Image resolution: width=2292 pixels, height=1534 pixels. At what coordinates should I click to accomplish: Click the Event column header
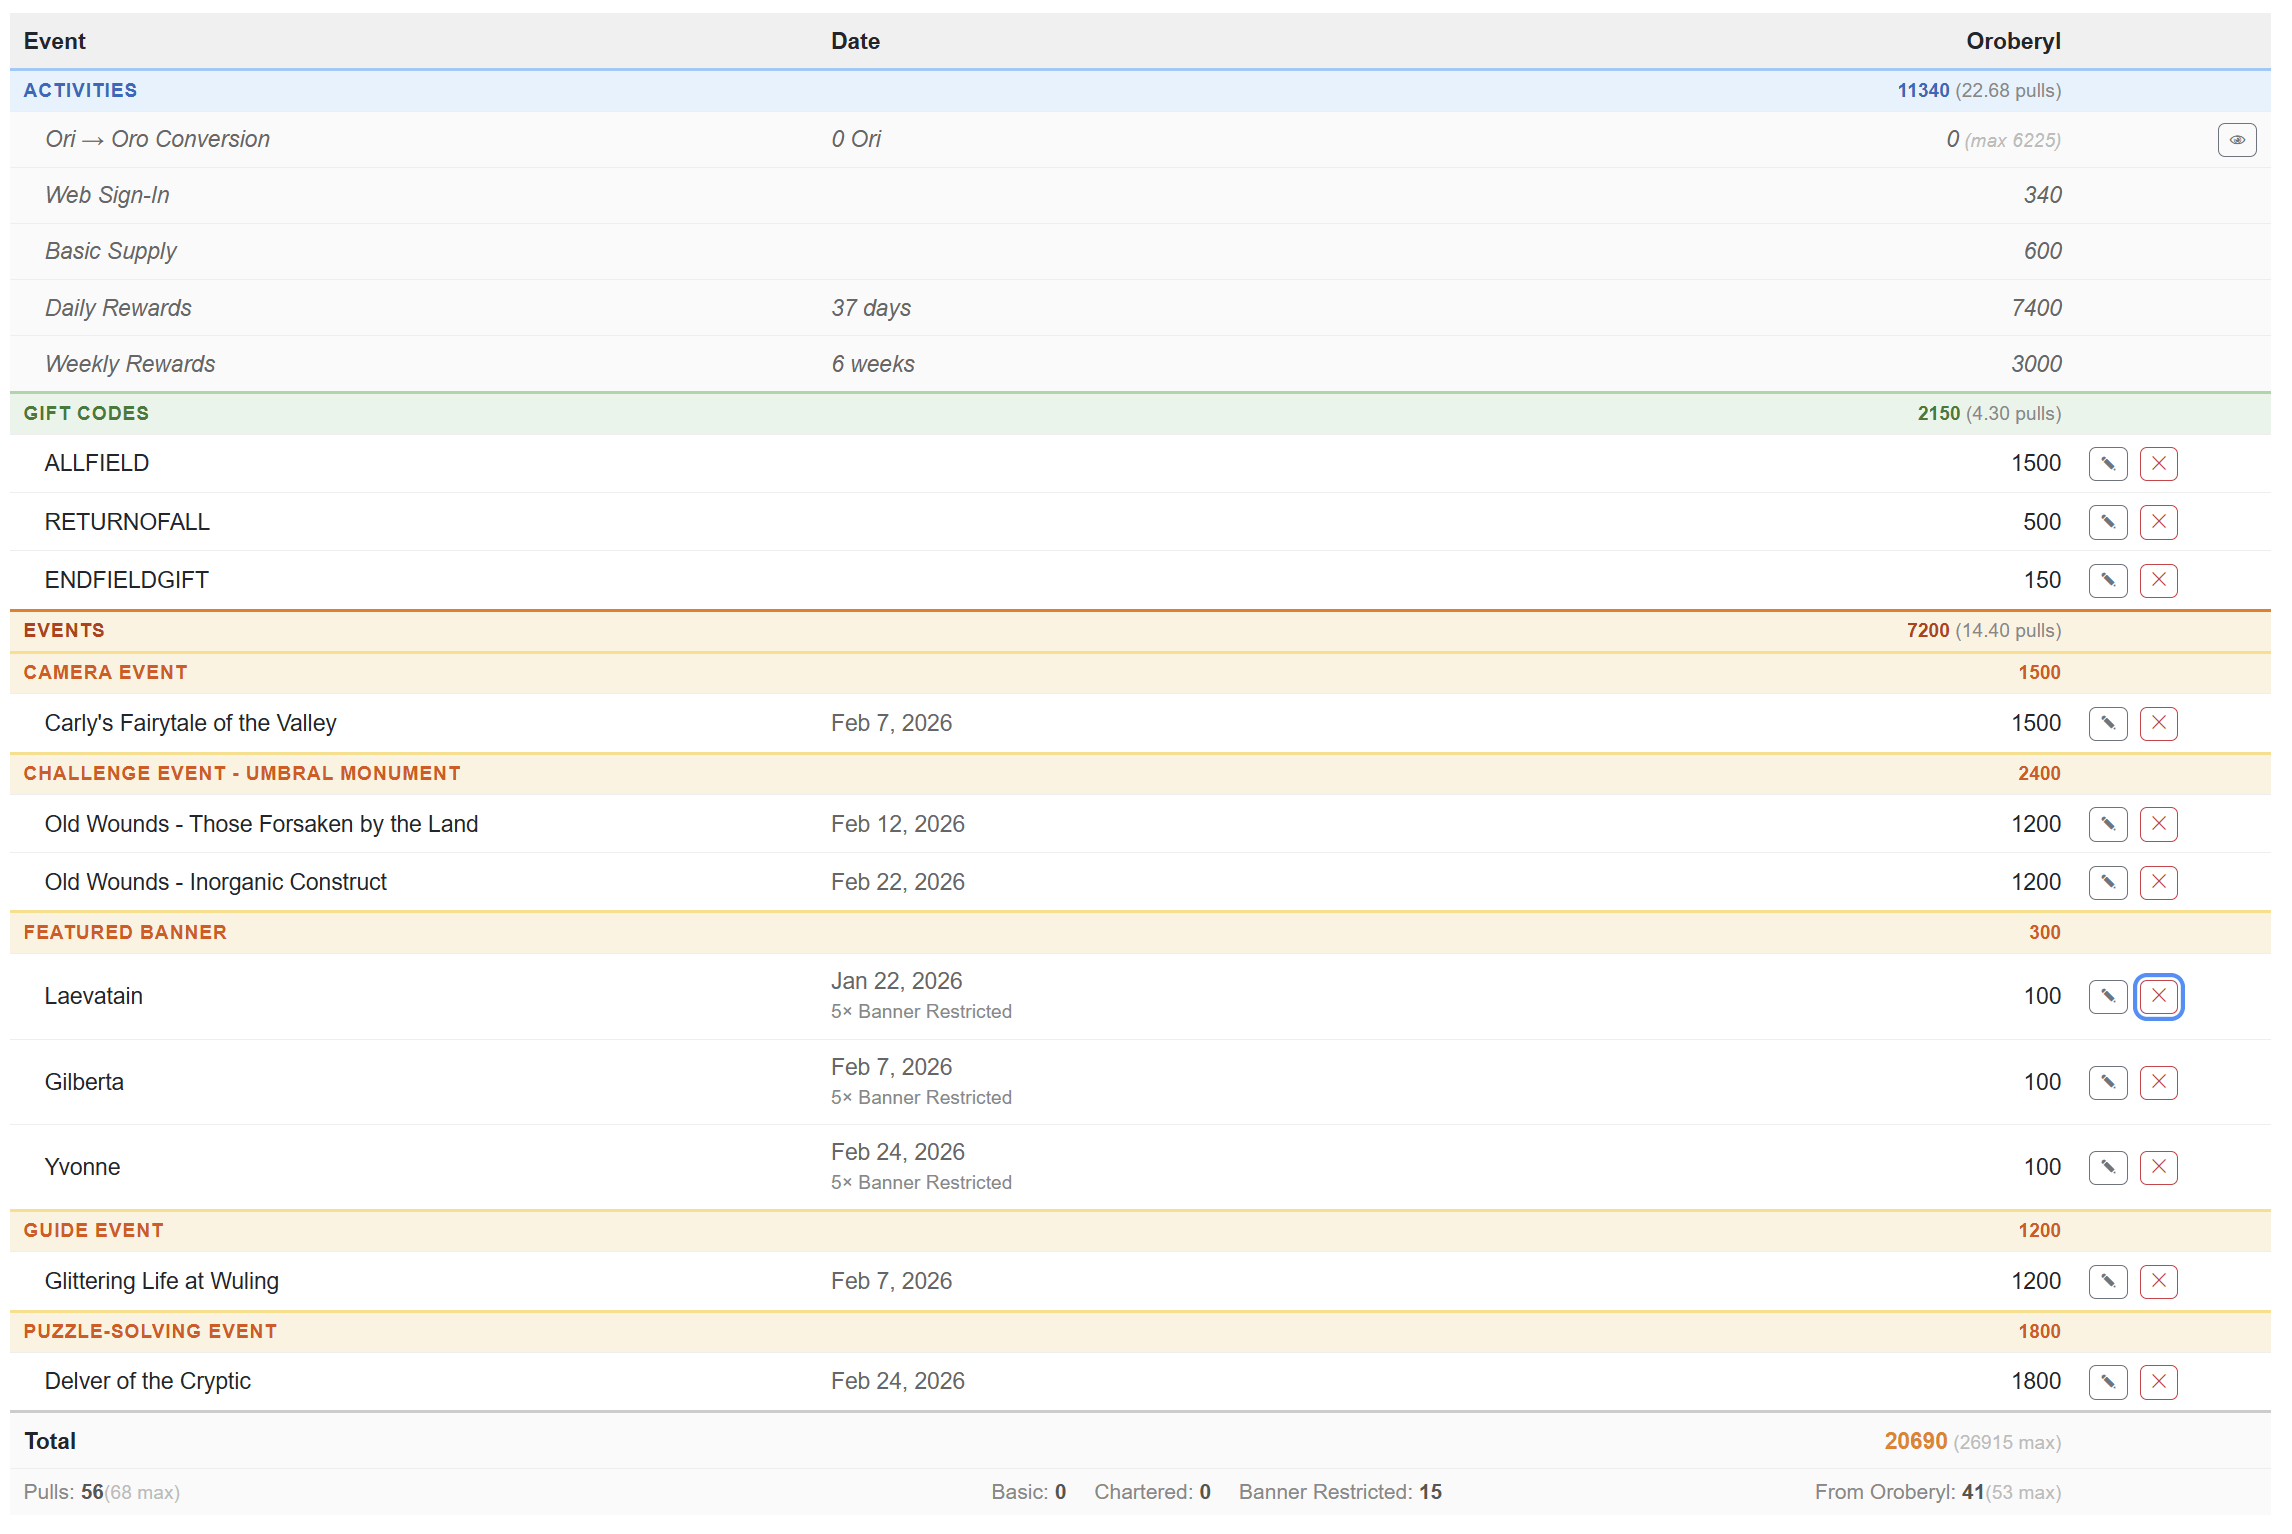[x=55, y=41]
